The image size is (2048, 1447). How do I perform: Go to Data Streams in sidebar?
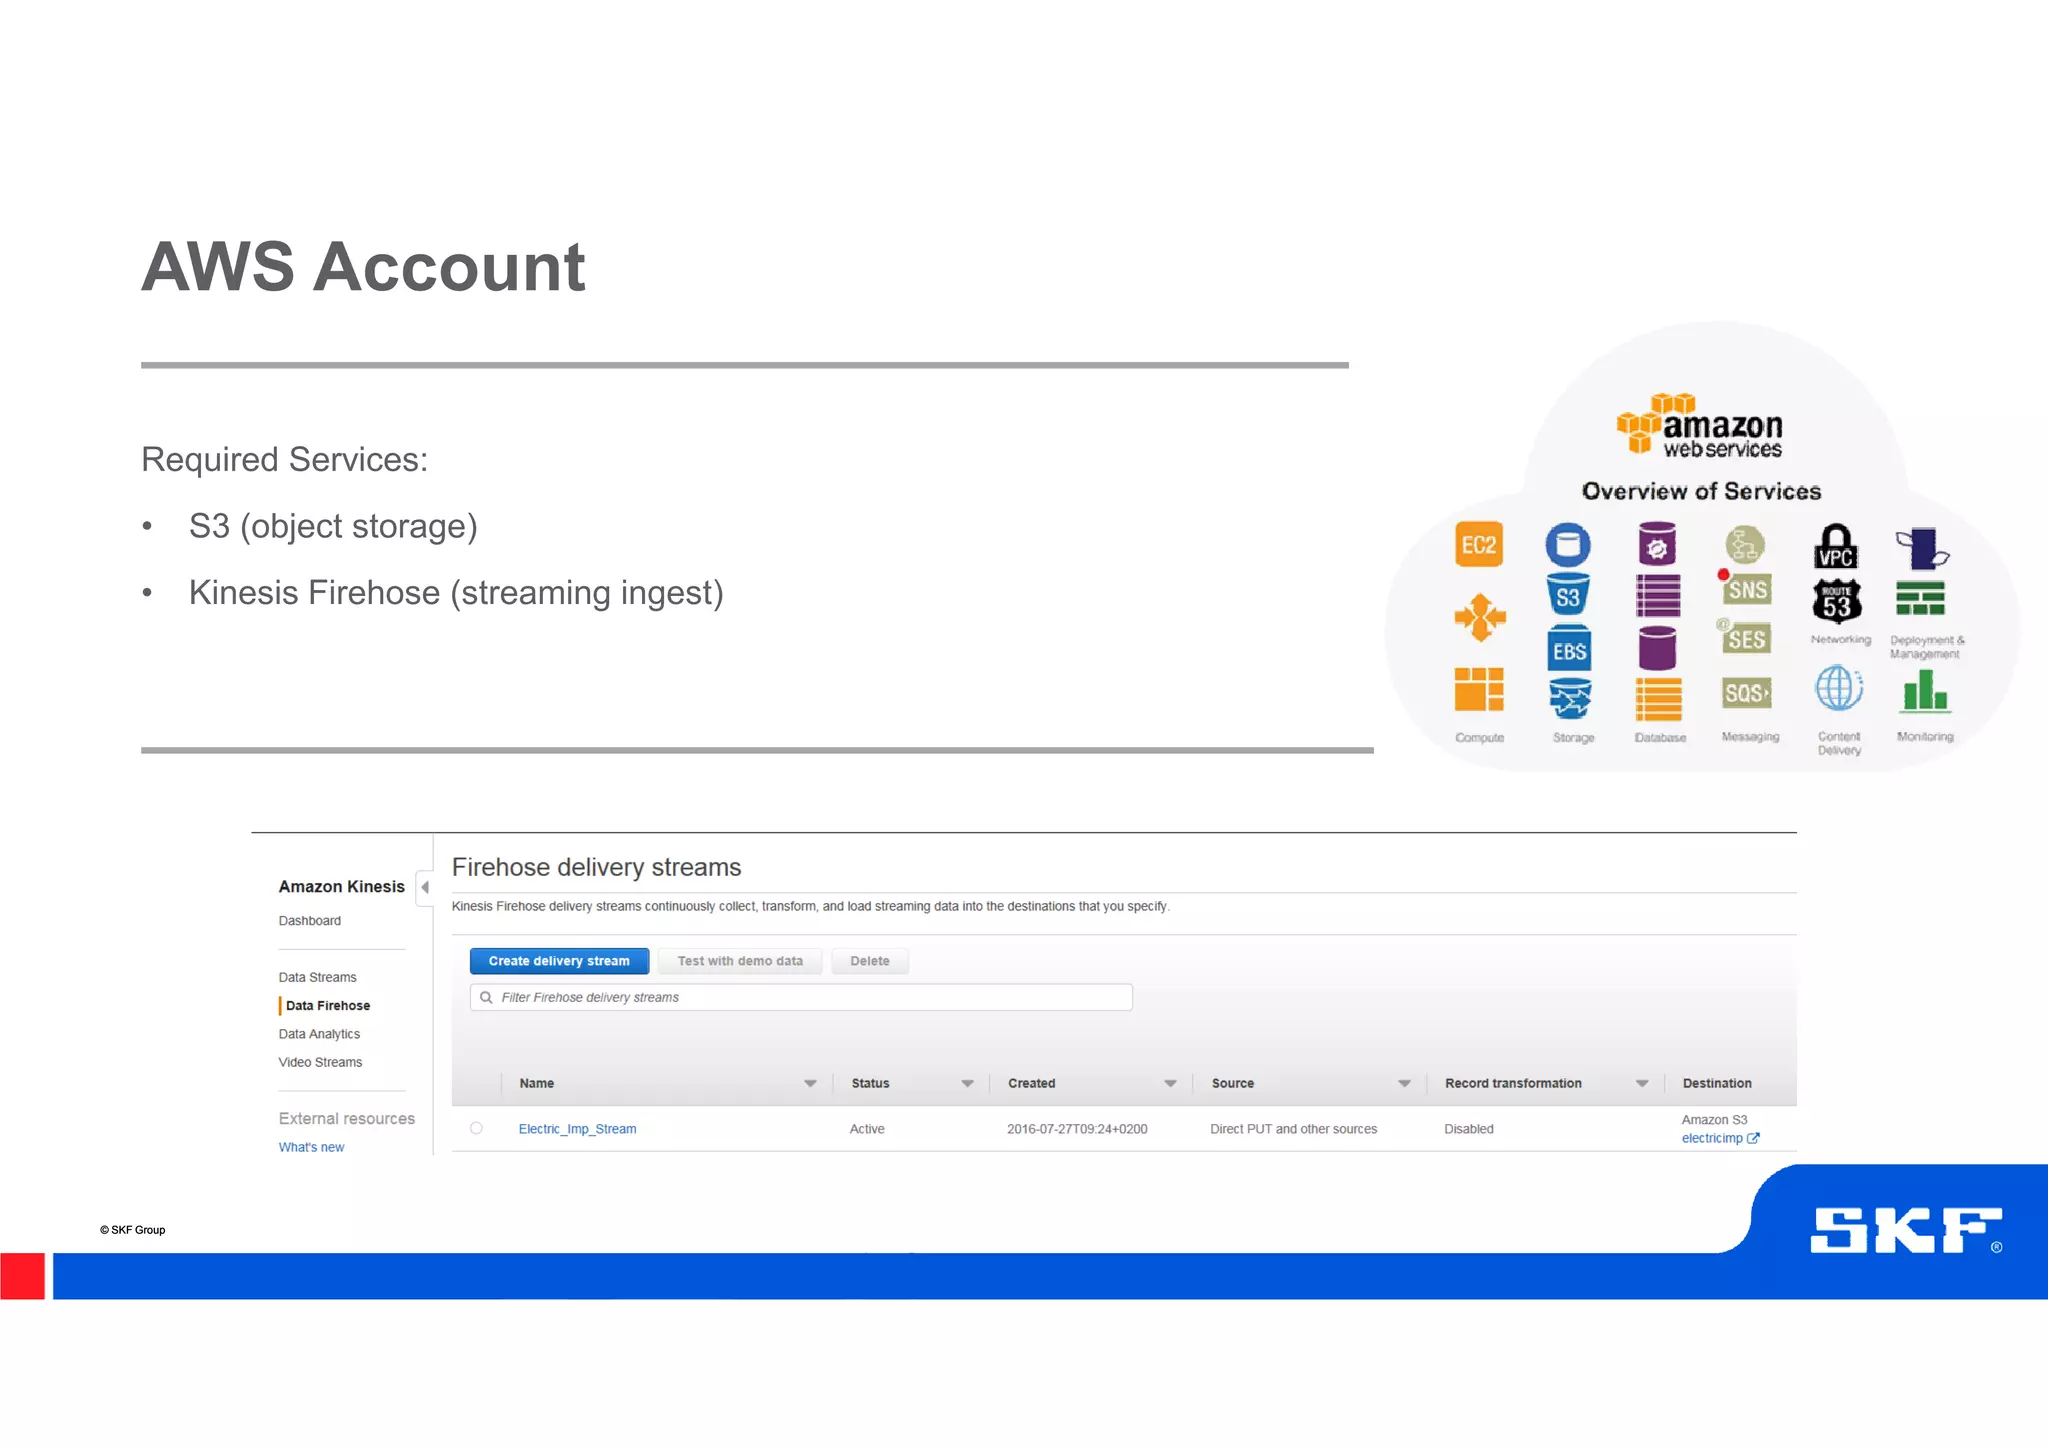317,977
